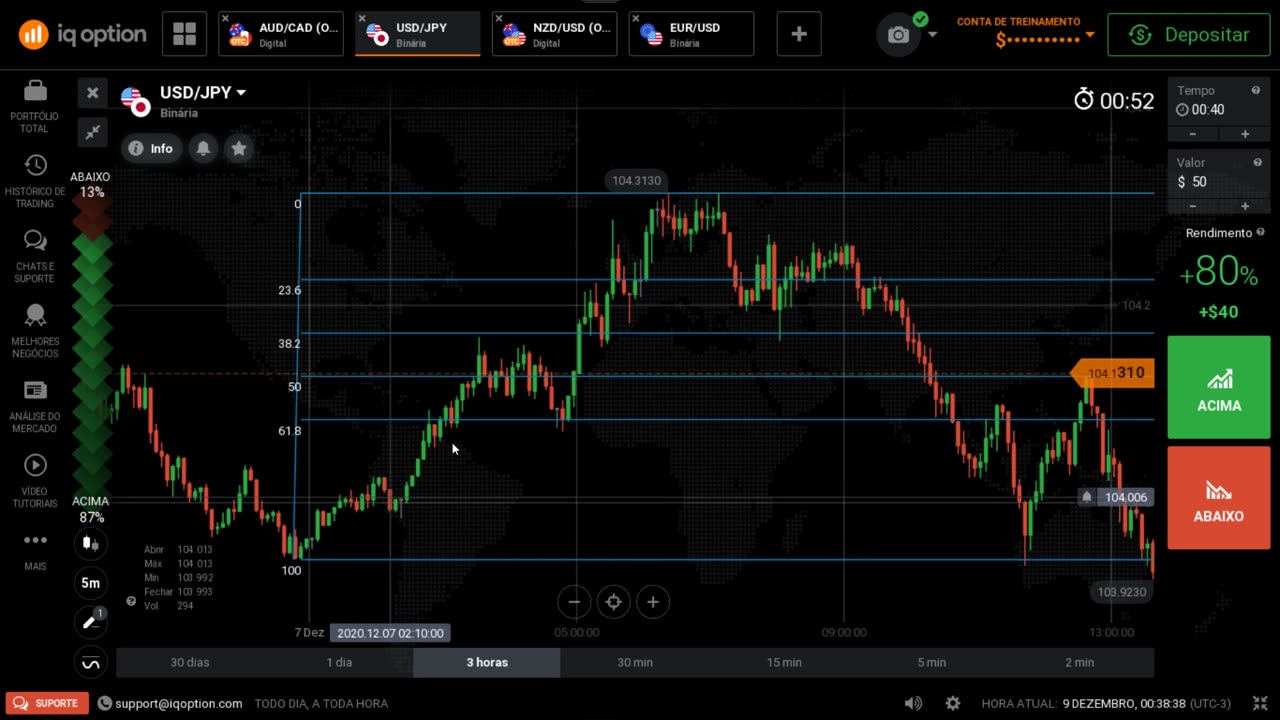Open the indicators wave icon
Screen dimensions: 1280x720
coord(91,662)
